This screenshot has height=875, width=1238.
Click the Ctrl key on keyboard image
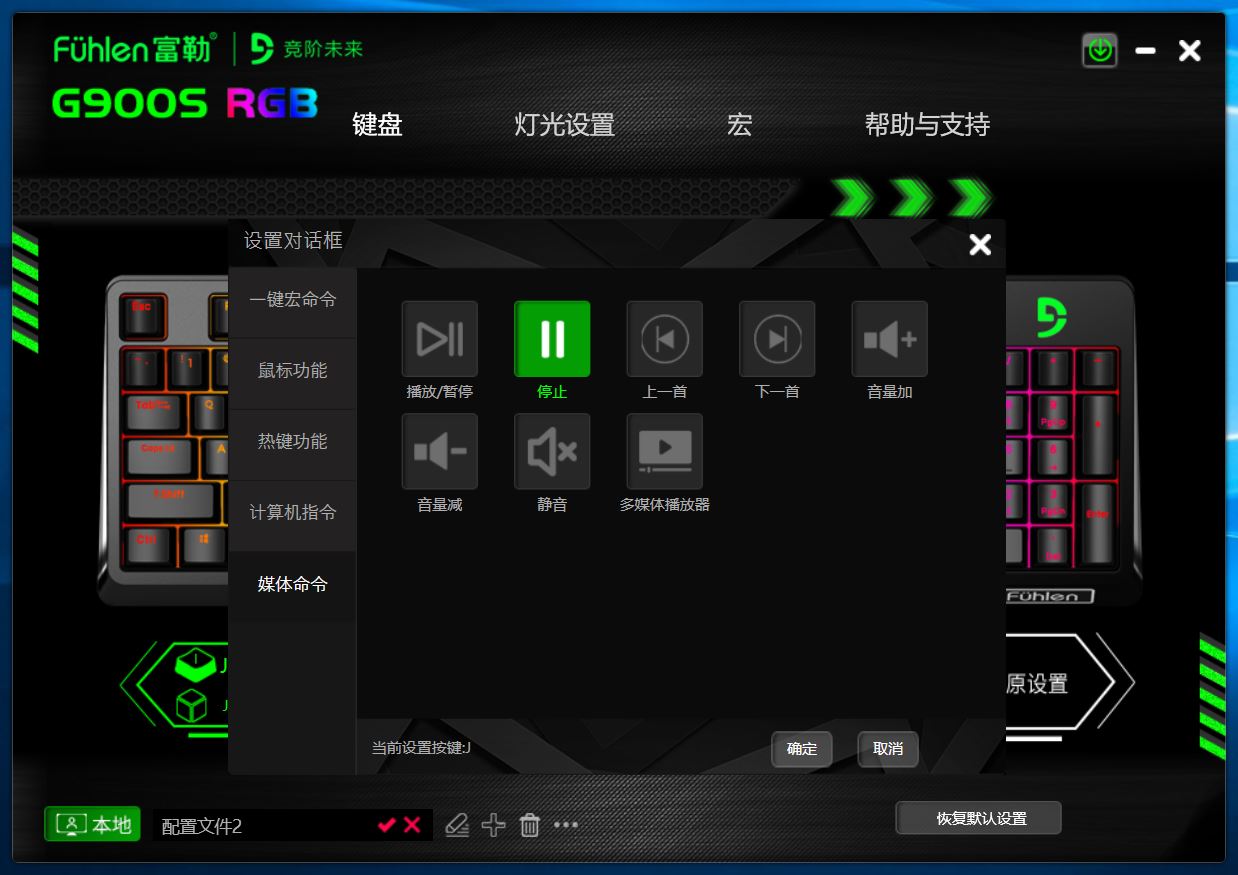[x=147, y=547]
